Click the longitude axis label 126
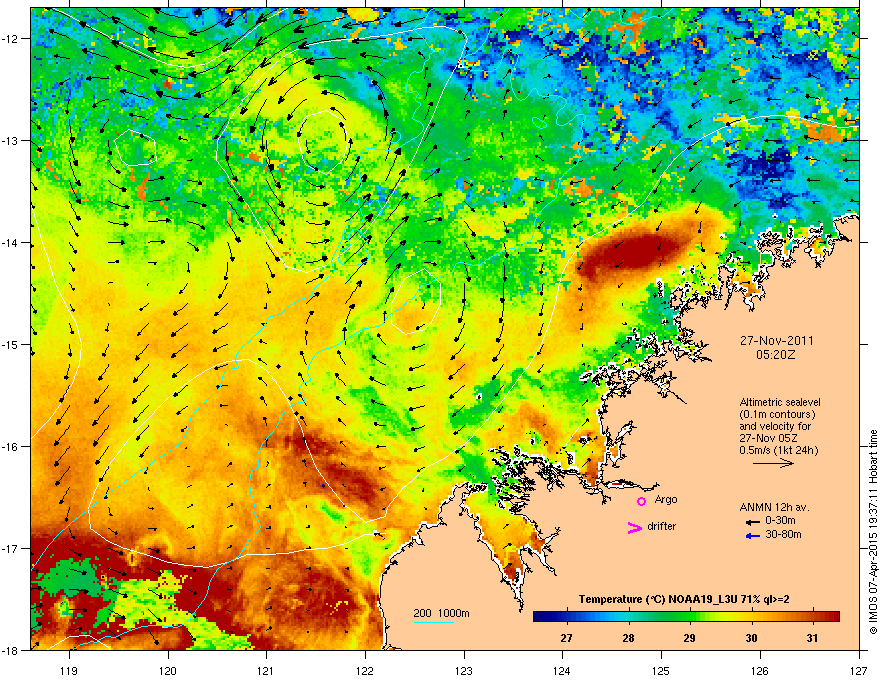The width and height of the screenshot is (880, 680). (760, 670)
